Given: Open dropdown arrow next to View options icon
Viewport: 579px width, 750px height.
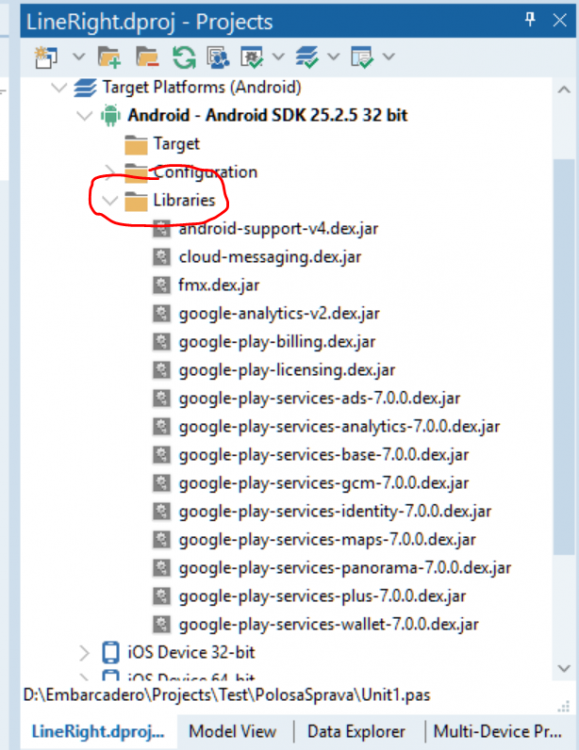Looking at the screenshot, I should (x=389, y=57).
